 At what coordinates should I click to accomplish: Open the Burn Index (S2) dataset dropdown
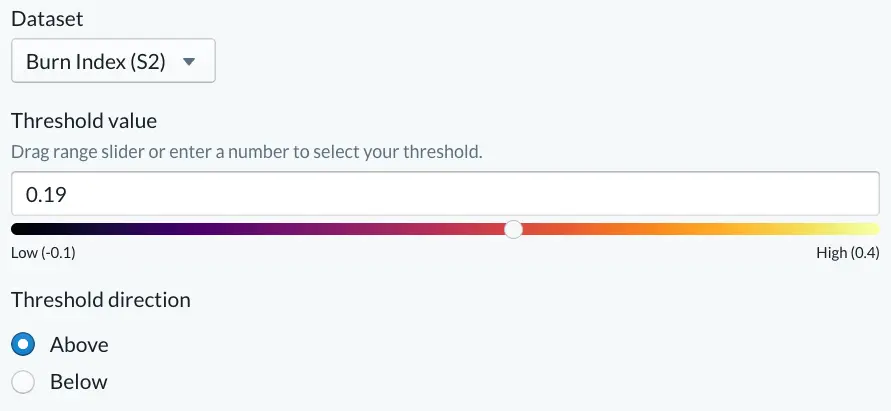[113, 61]
